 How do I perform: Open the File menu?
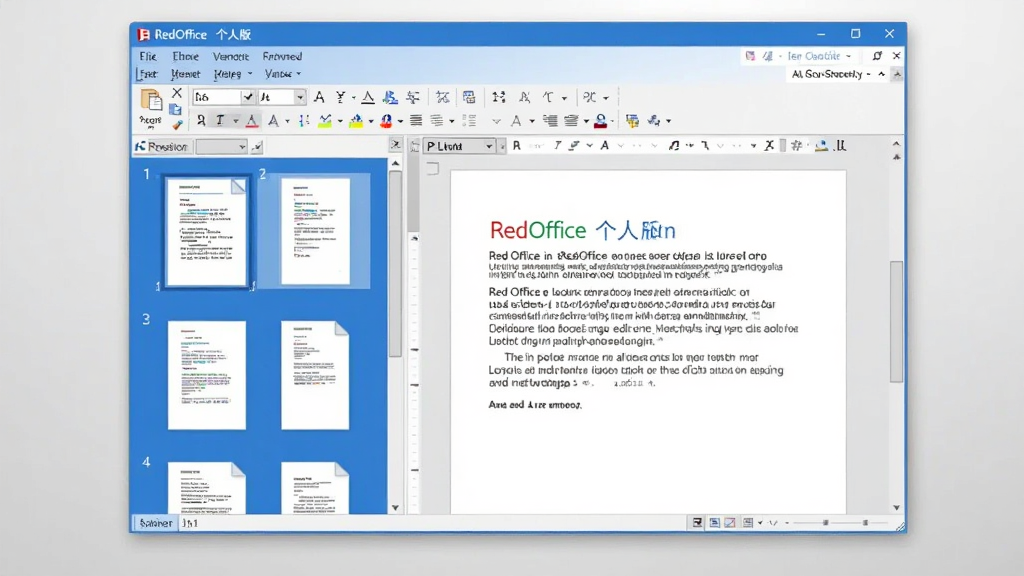[148, 57]
